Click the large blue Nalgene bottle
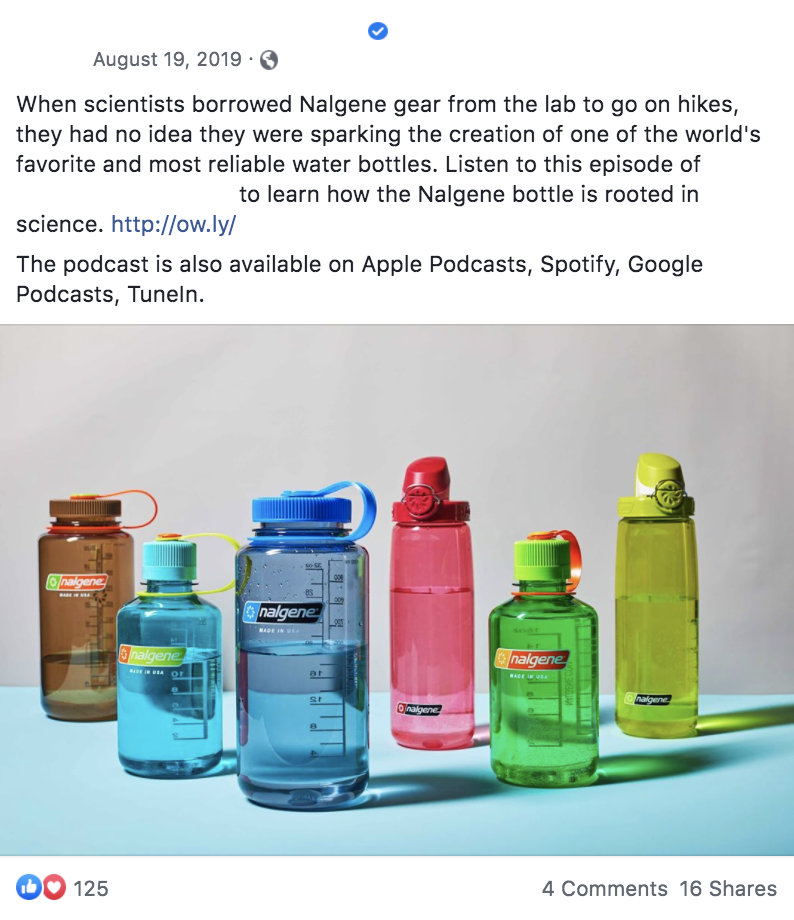This screenshot has height=920, width=794. (x=303, y=645)
